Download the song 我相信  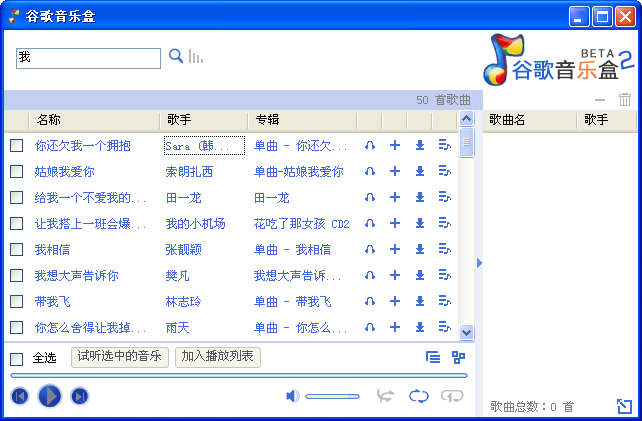tap(420, 249)
